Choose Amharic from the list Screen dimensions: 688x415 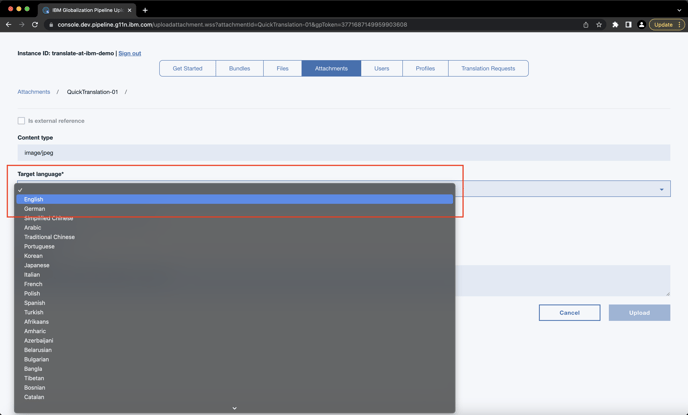pyautogui.click(x=235, y=331)
